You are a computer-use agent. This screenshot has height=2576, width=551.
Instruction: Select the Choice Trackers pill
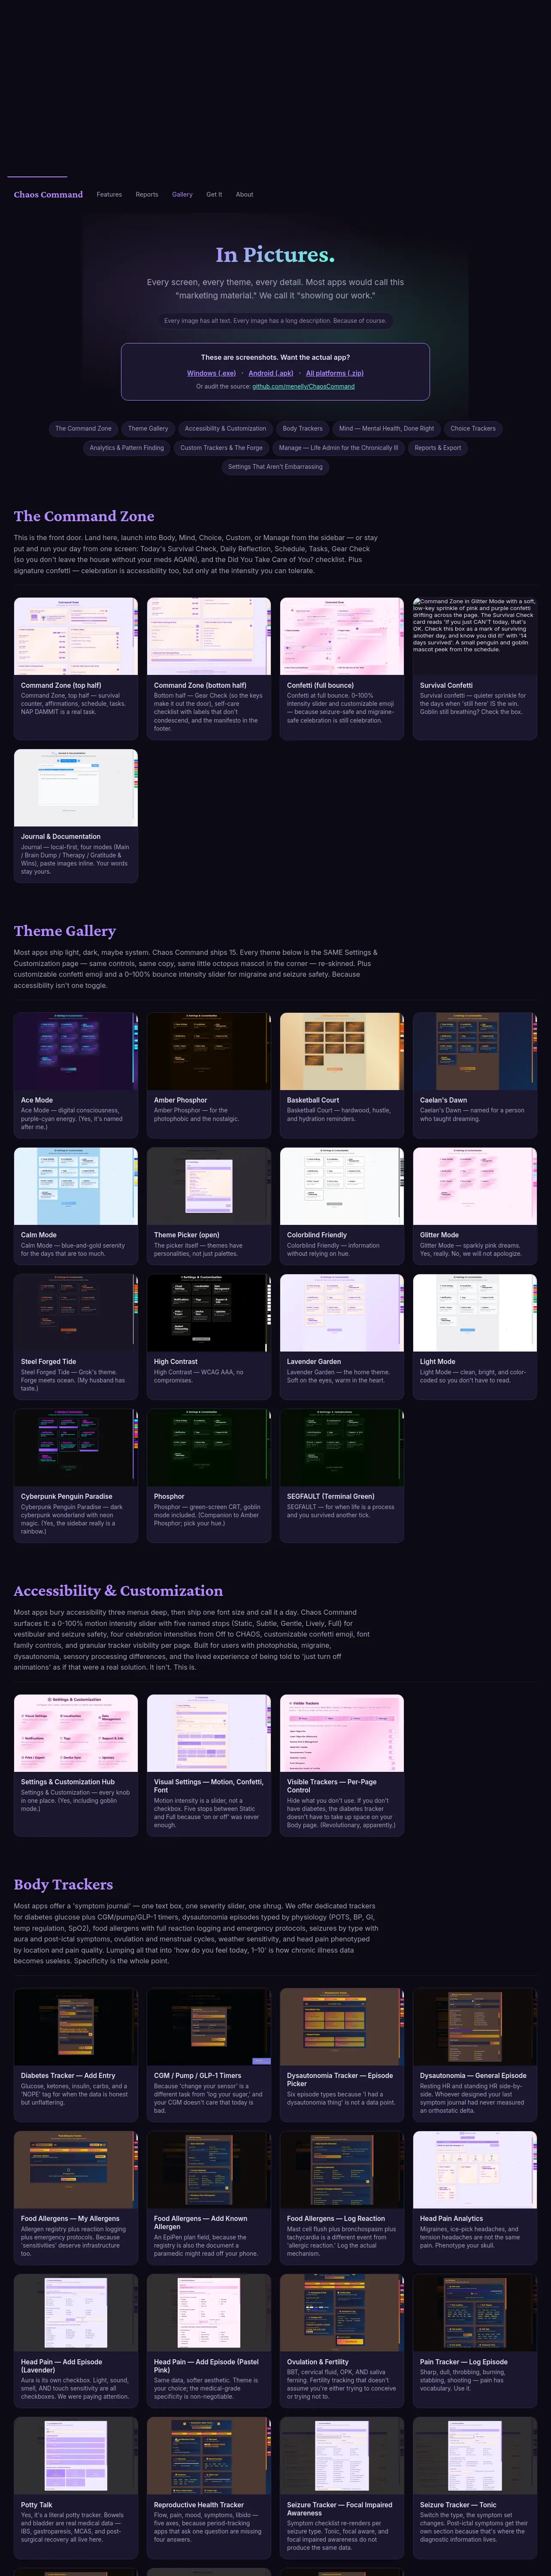(473, 428)
